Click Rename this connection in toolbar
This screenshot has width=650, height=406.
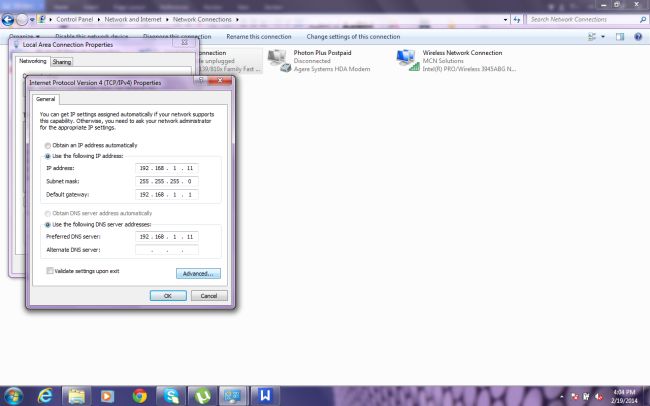pyautogui.click(x=259, y=36)
